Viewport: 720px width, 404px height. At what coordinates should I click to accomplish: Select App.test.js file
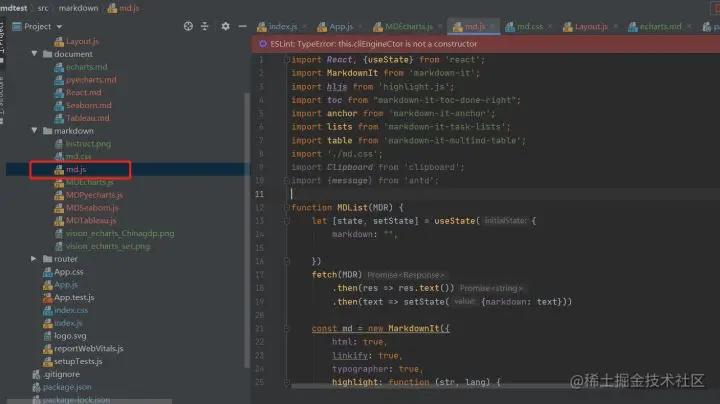69,297
